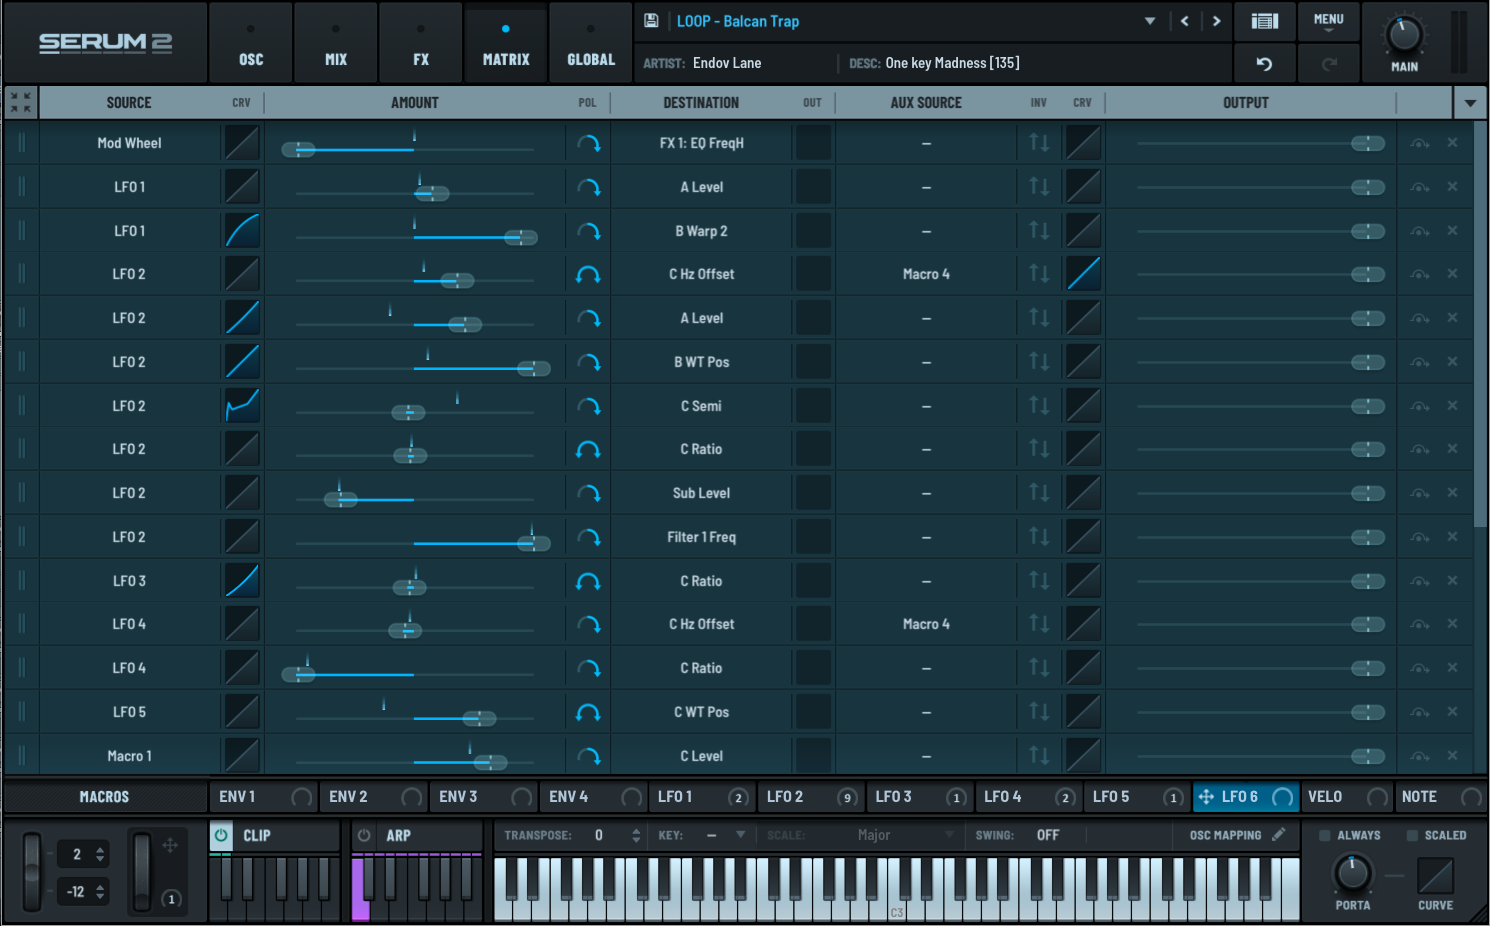Click the OSC Mapping pencil icon

pos(1279,835)
